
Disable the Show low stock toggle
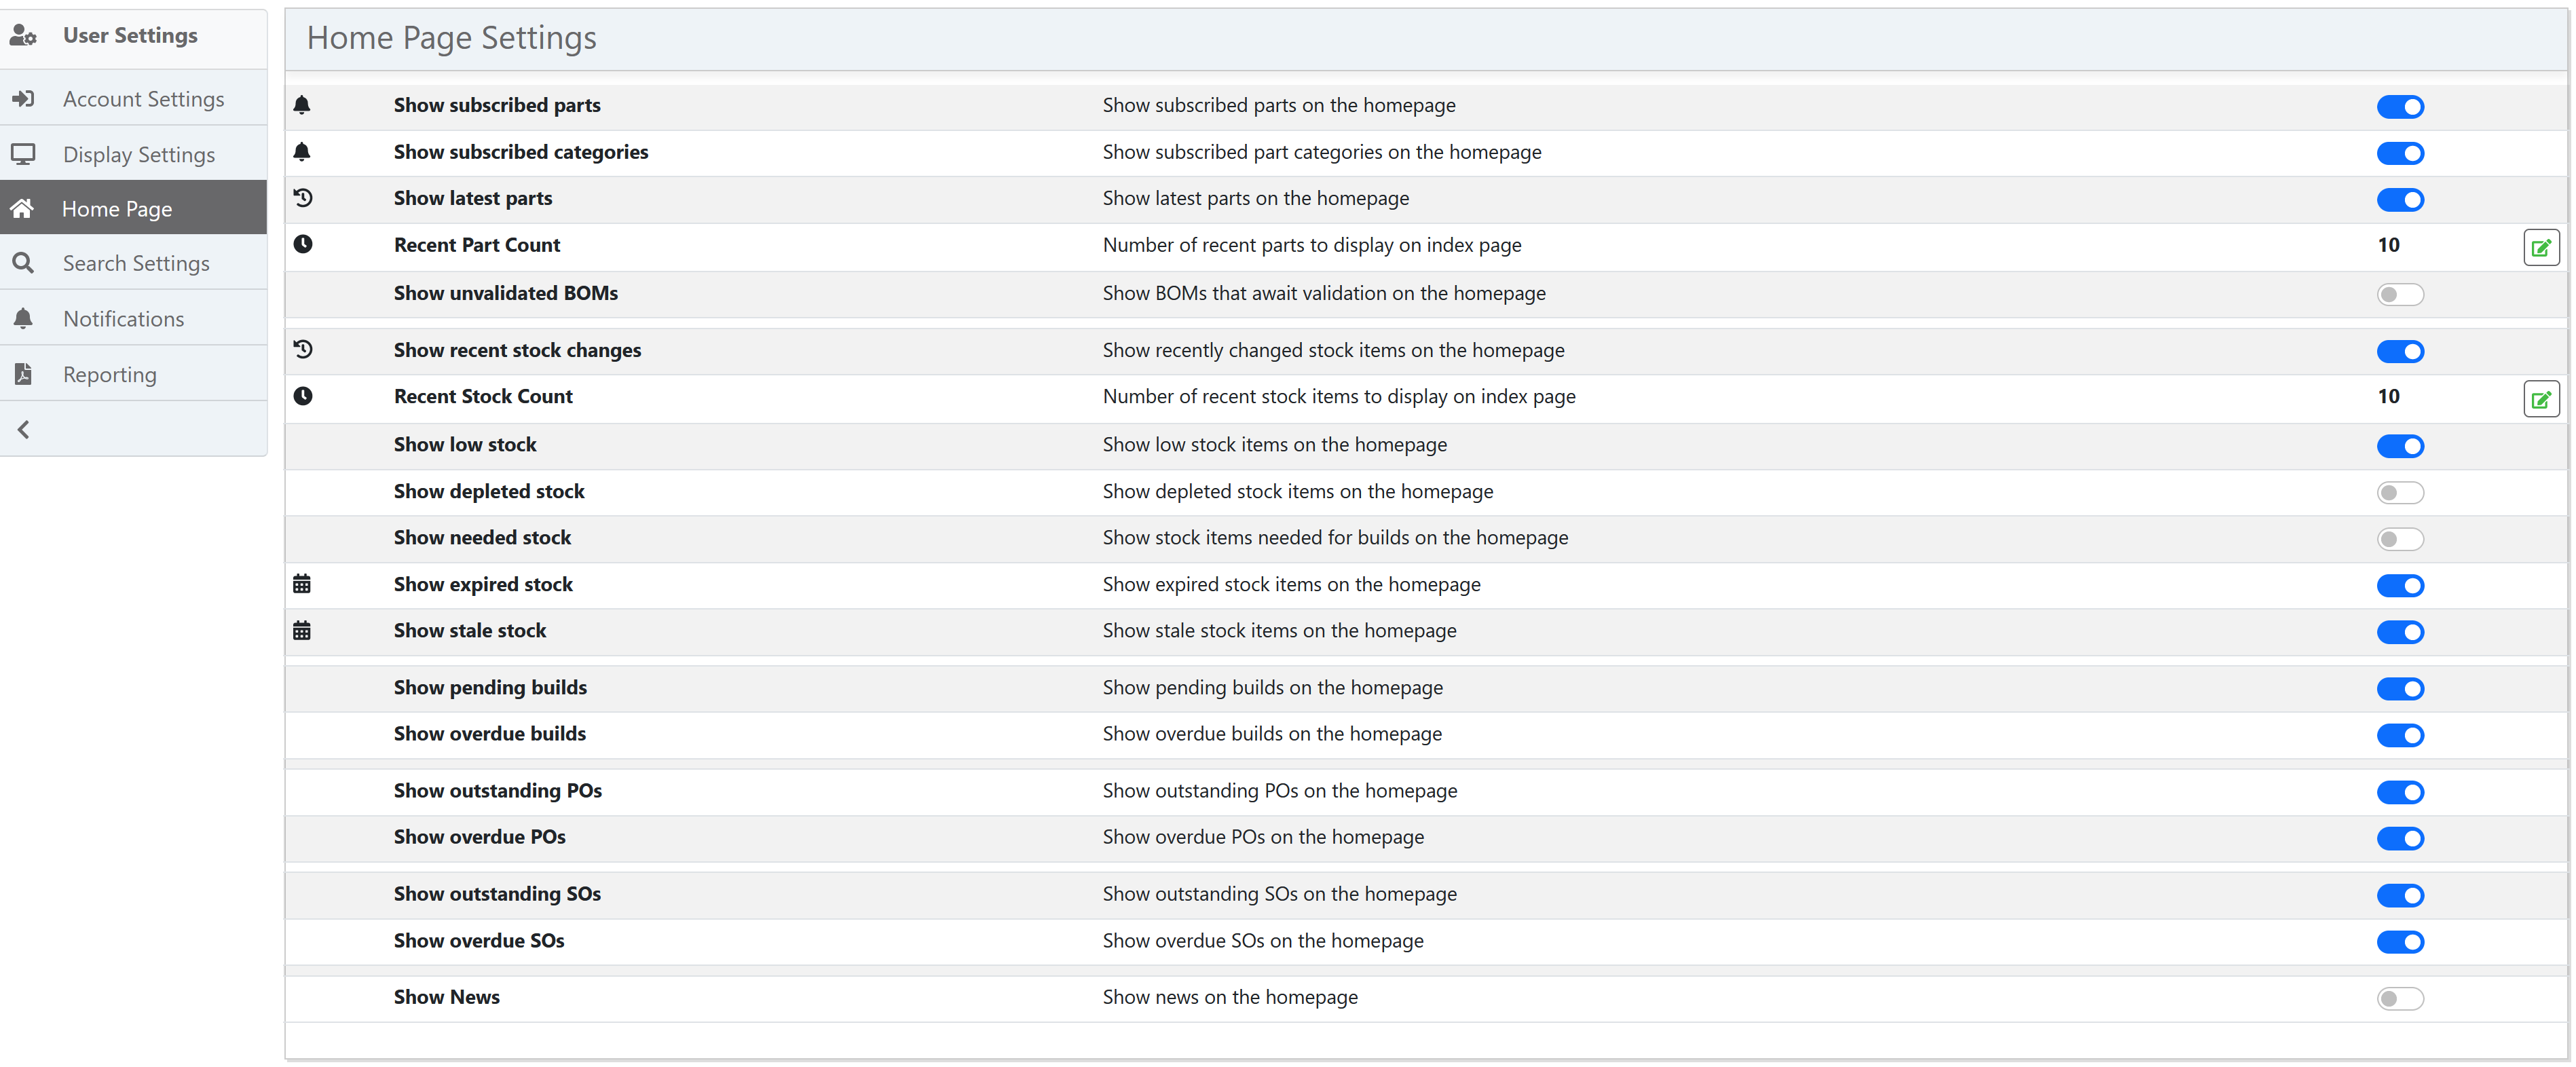(x=2399, y=446)
